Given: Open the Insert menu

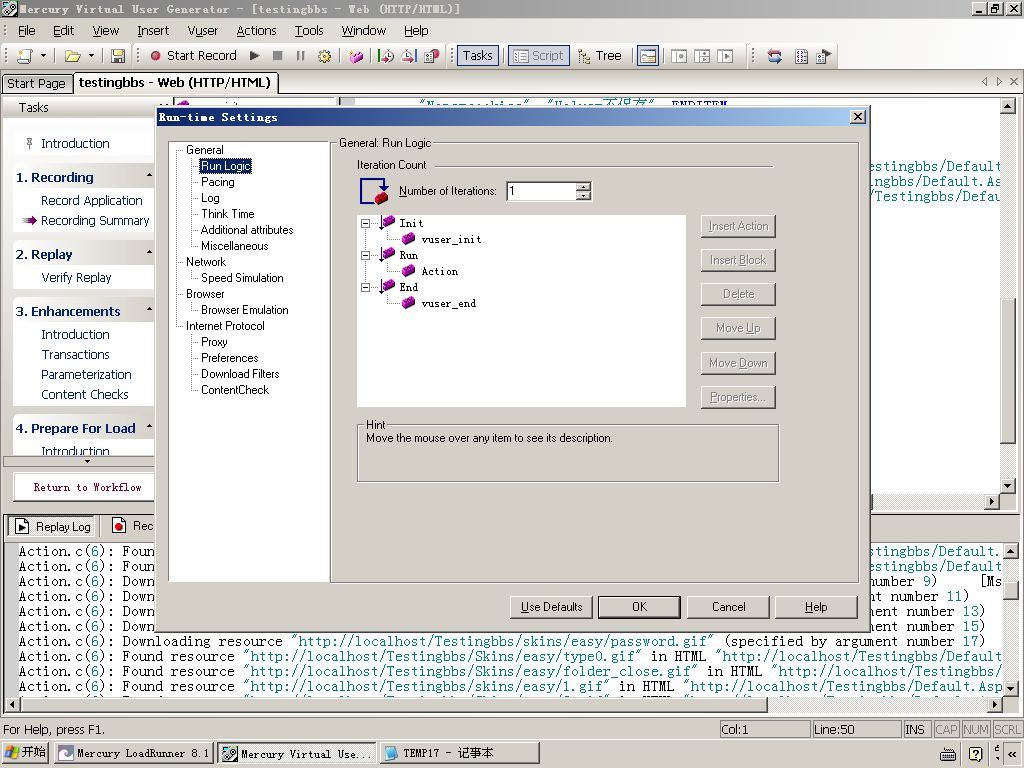Looking at the screenshot, I should [153, 31].
